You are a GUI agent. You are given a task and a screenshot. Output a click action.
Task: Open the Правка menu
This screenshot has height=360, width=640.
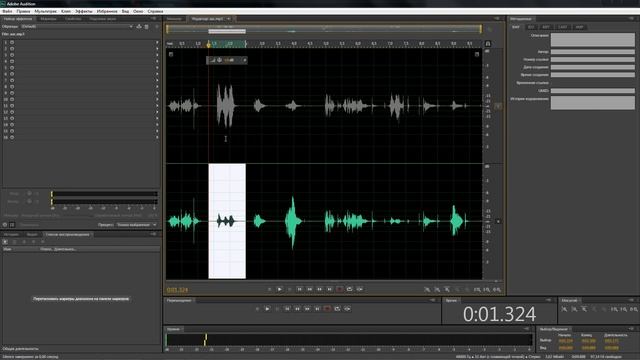[x=23, y=11]
